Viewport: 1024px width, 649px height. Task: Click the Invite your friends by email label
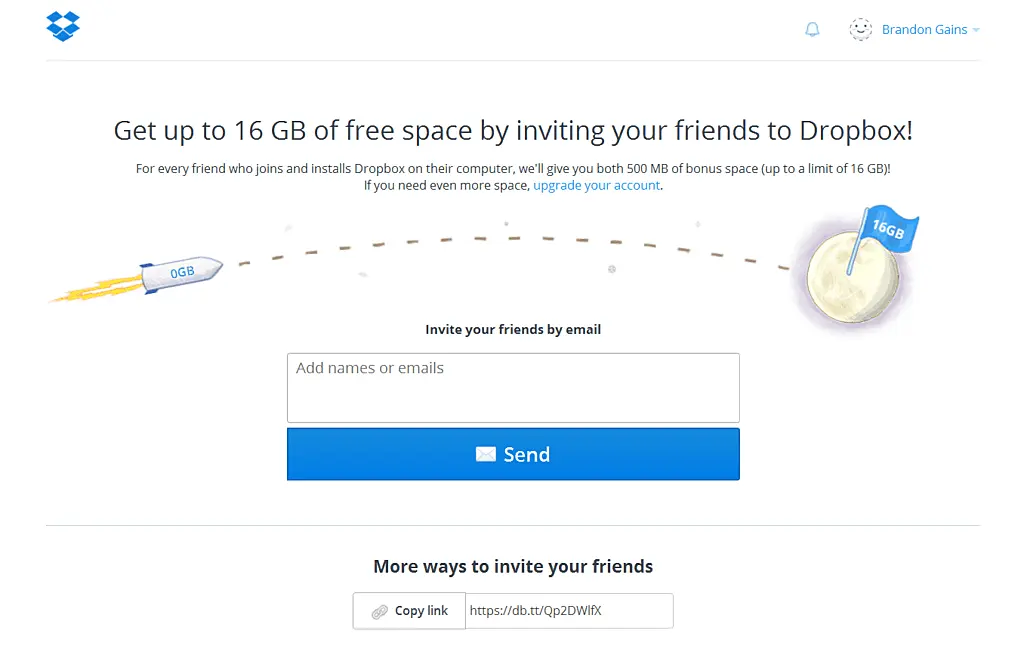tap(513, 329)
